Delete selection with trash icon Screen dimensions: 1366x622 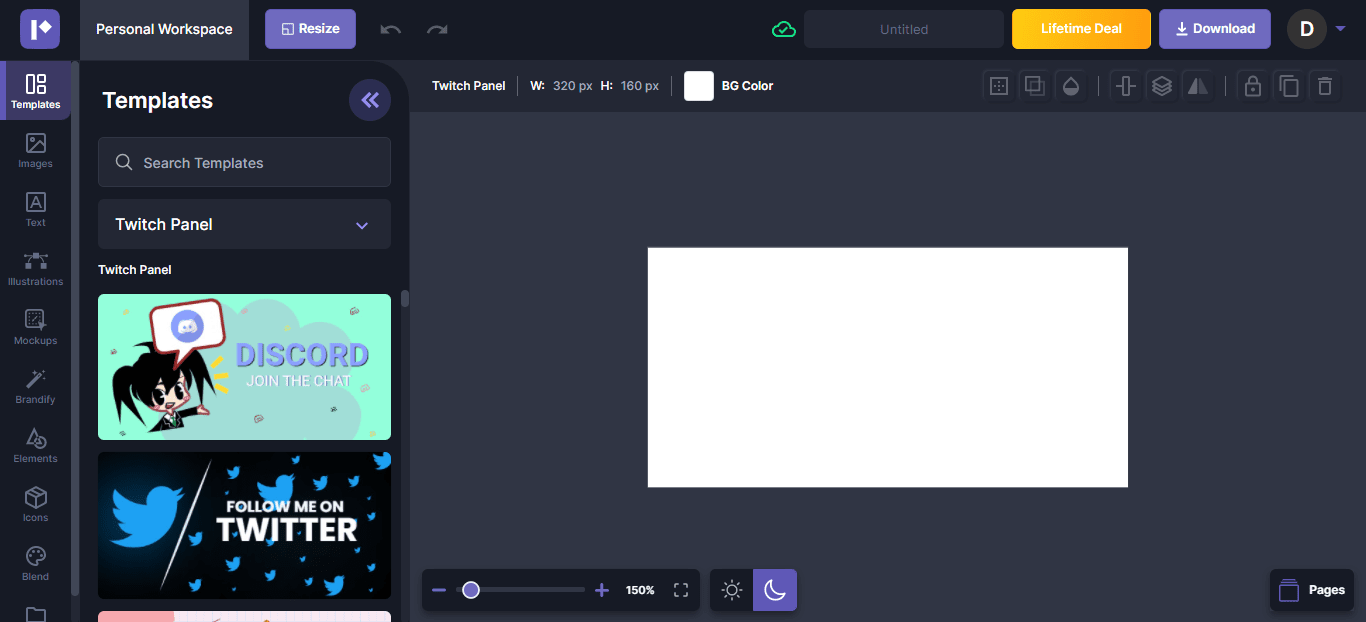point(1325,86)
